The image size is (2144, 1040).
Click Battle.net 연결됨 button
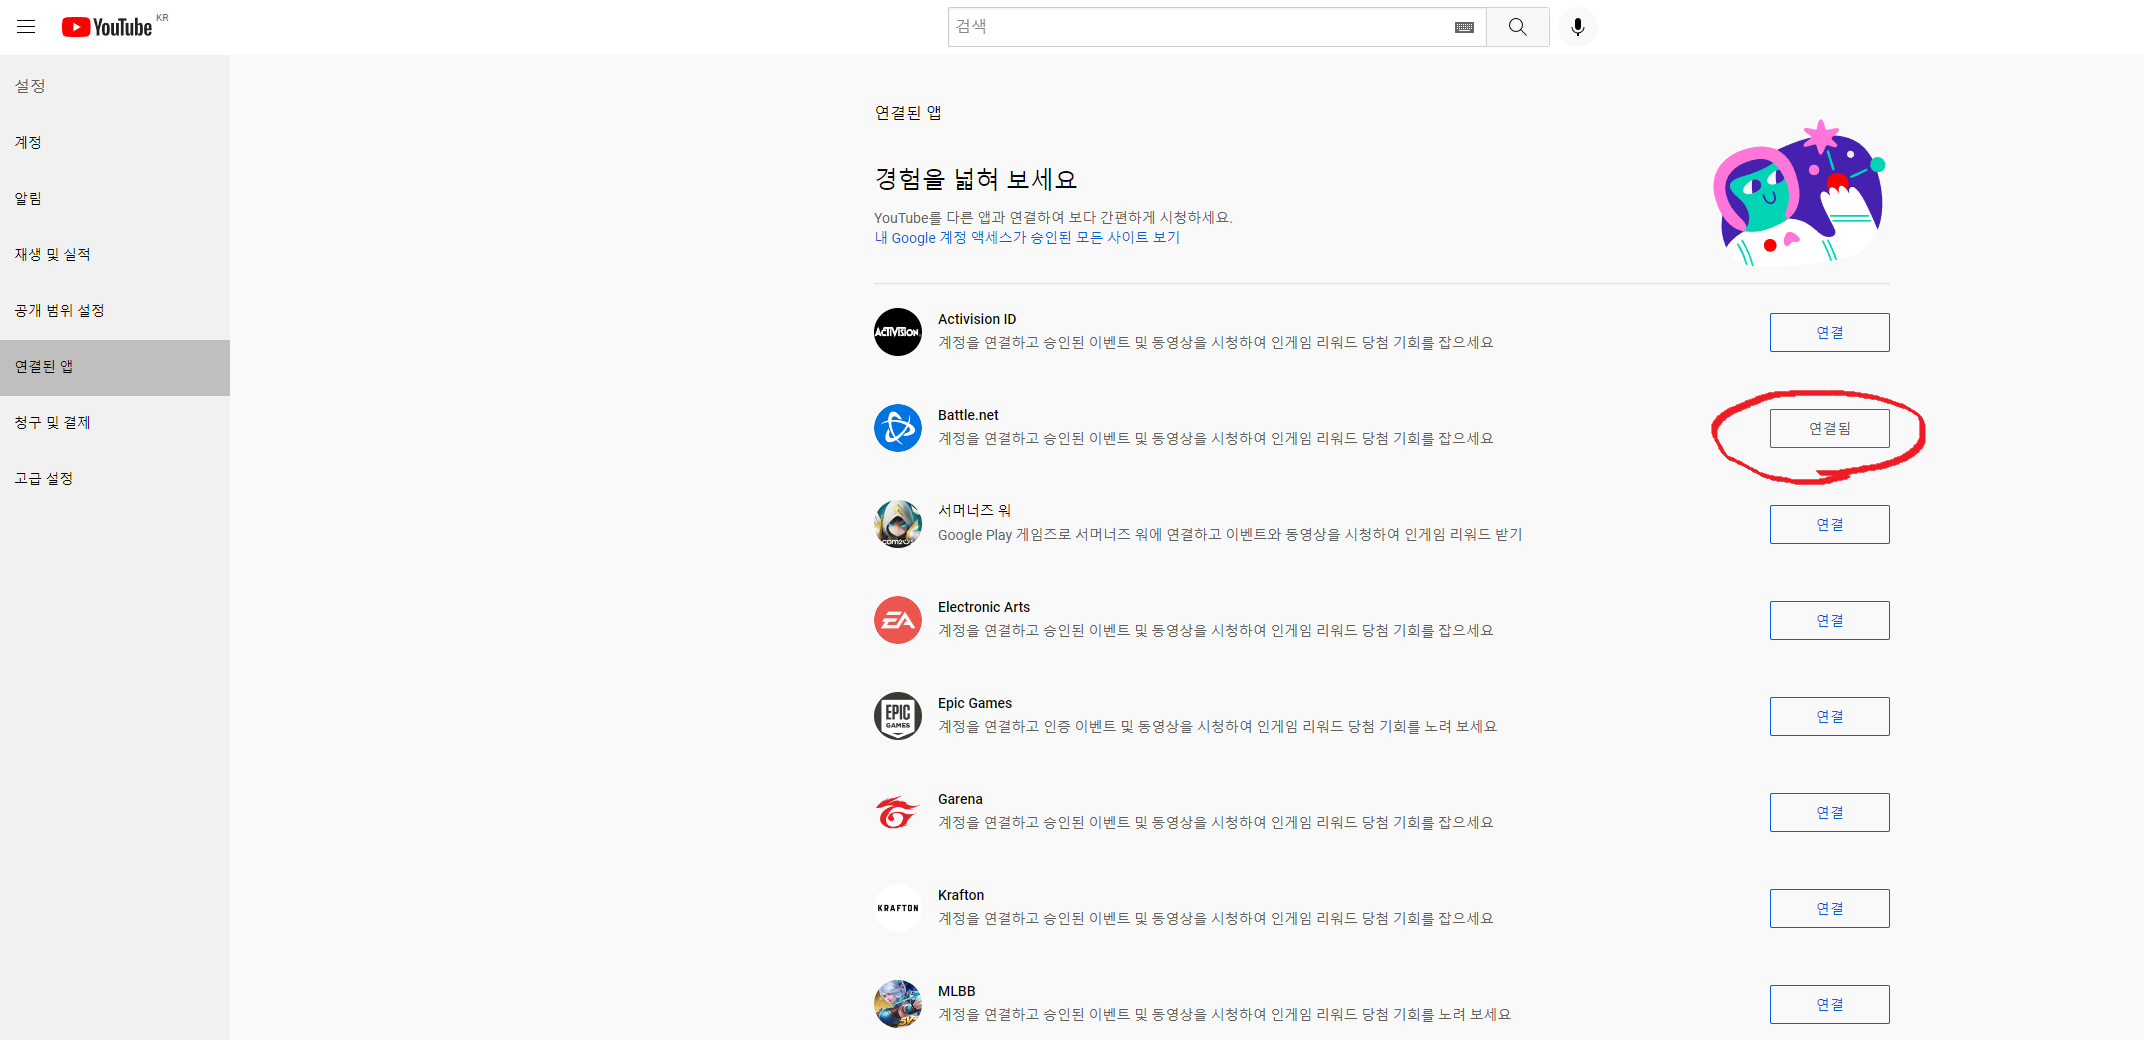1829,428
